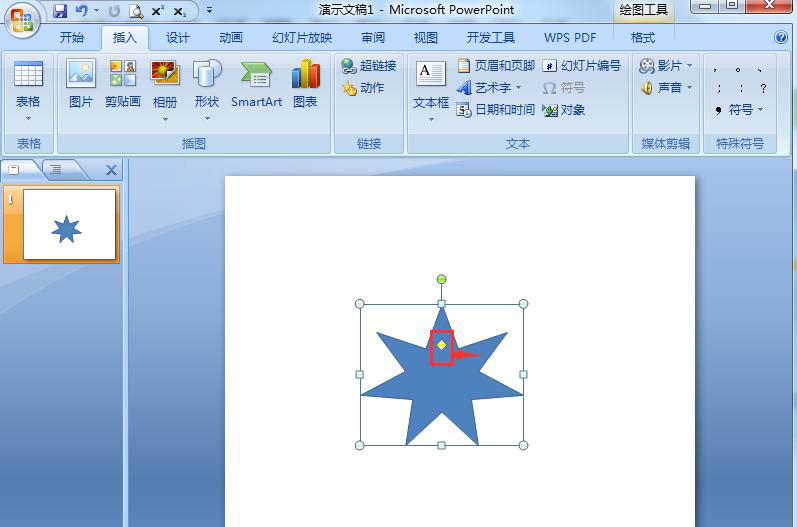This screenshot has width=797, height=527.
Task: Create a photo album (相册)
Action: click(x=165, y=84)
